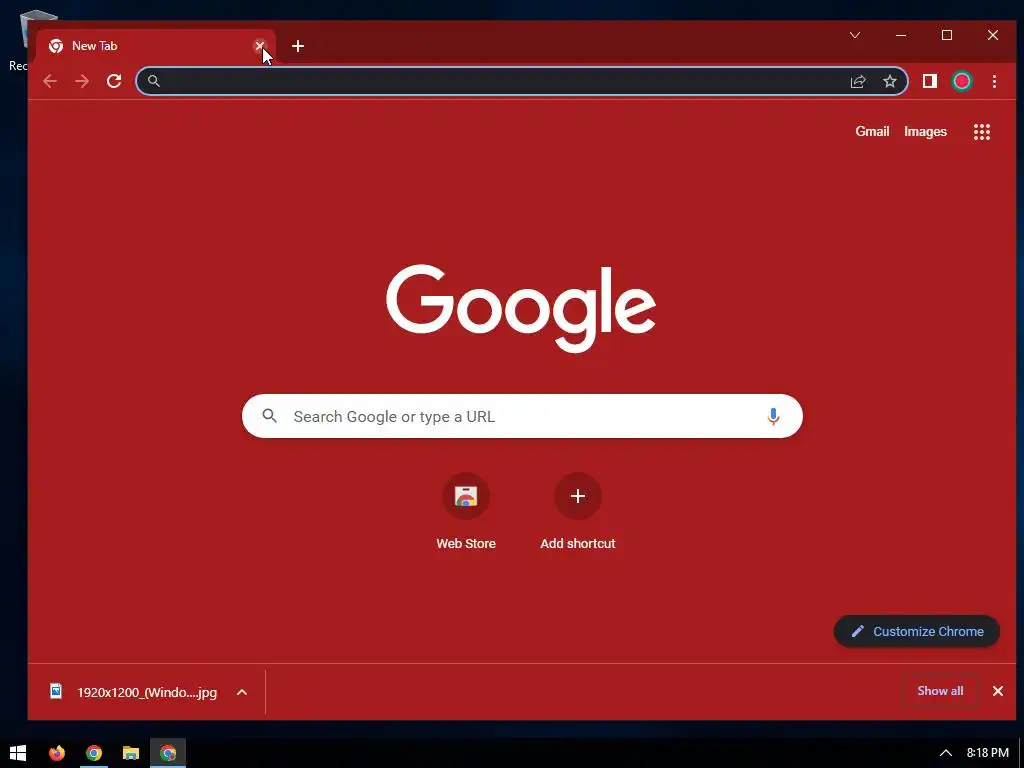Open the tab search chevron
This screenshot has height=768, width=1024.
(854, 35)
